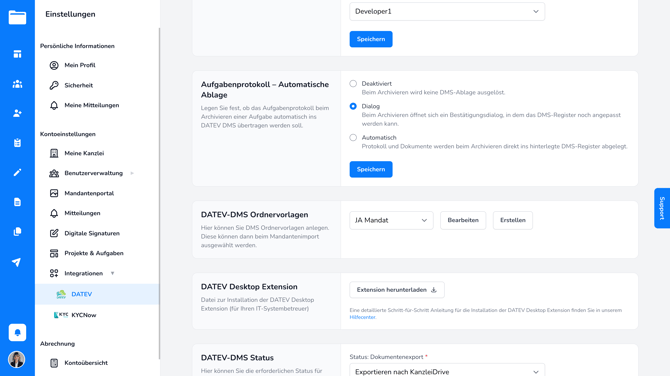Open the dashboard layout icon in blue sidebar
Viewport: 670px width, 376px height.
coord(17,54)
